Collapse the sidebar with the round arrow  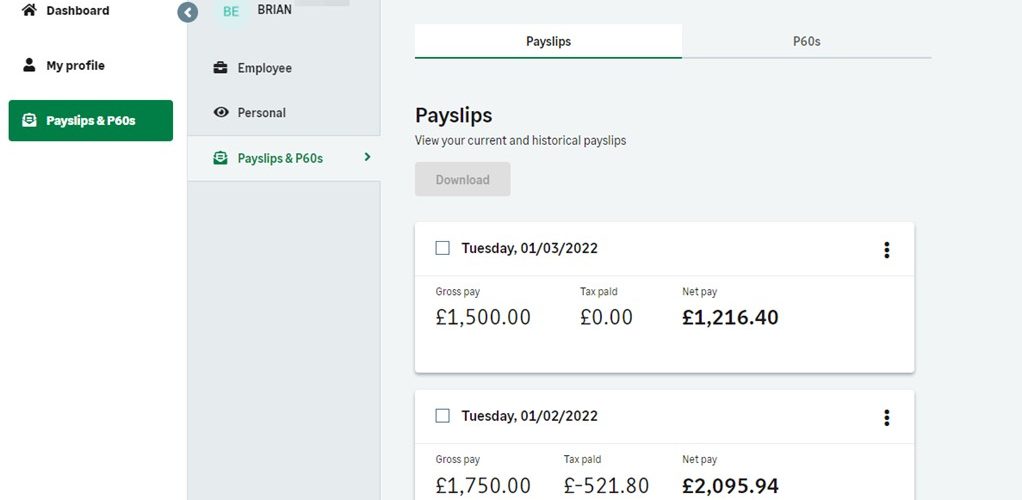188,12
